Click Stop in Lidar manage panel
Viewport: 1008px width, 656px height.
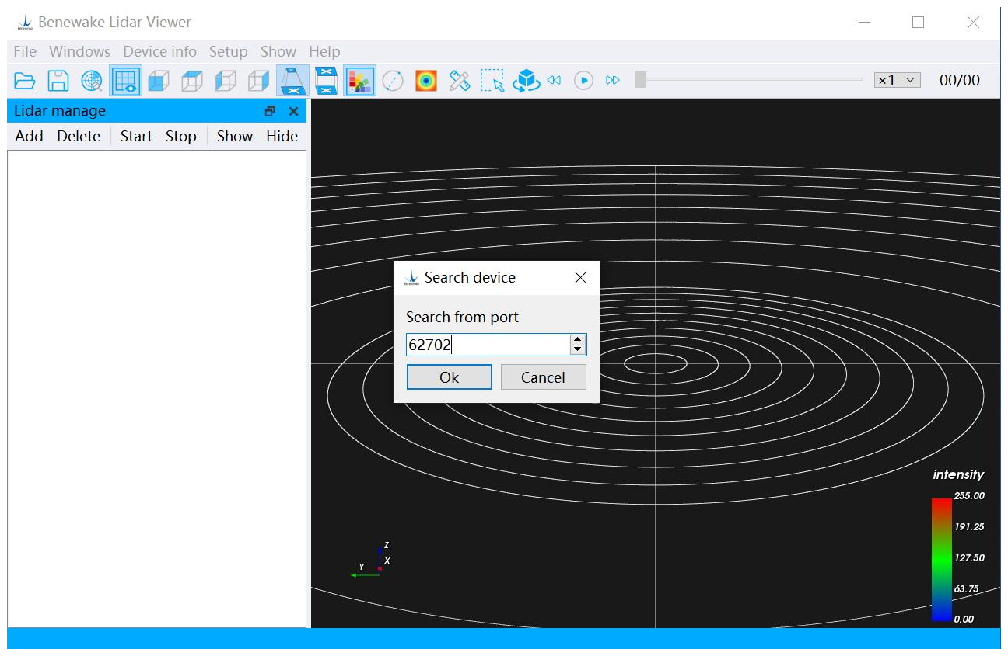point(181,136)
